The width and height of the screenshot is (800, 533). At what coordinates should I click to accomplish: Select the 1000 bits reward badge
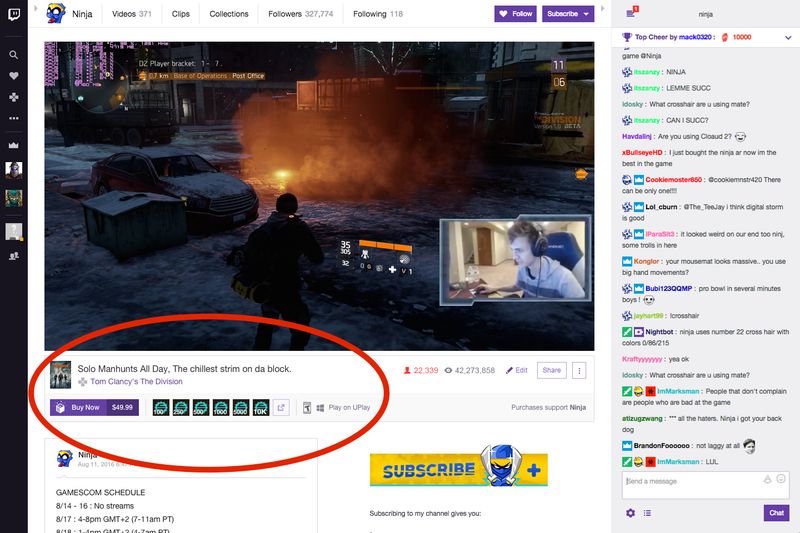[220, 408]
